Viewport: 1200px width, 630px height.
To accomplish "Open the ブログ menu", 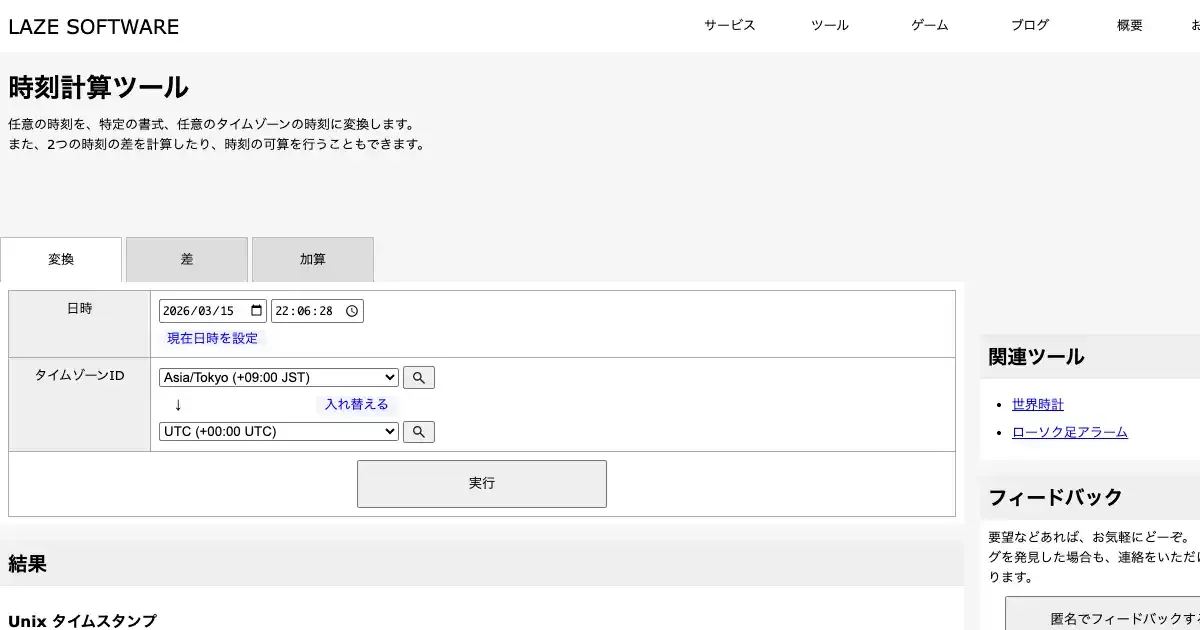I will 1029,26.
